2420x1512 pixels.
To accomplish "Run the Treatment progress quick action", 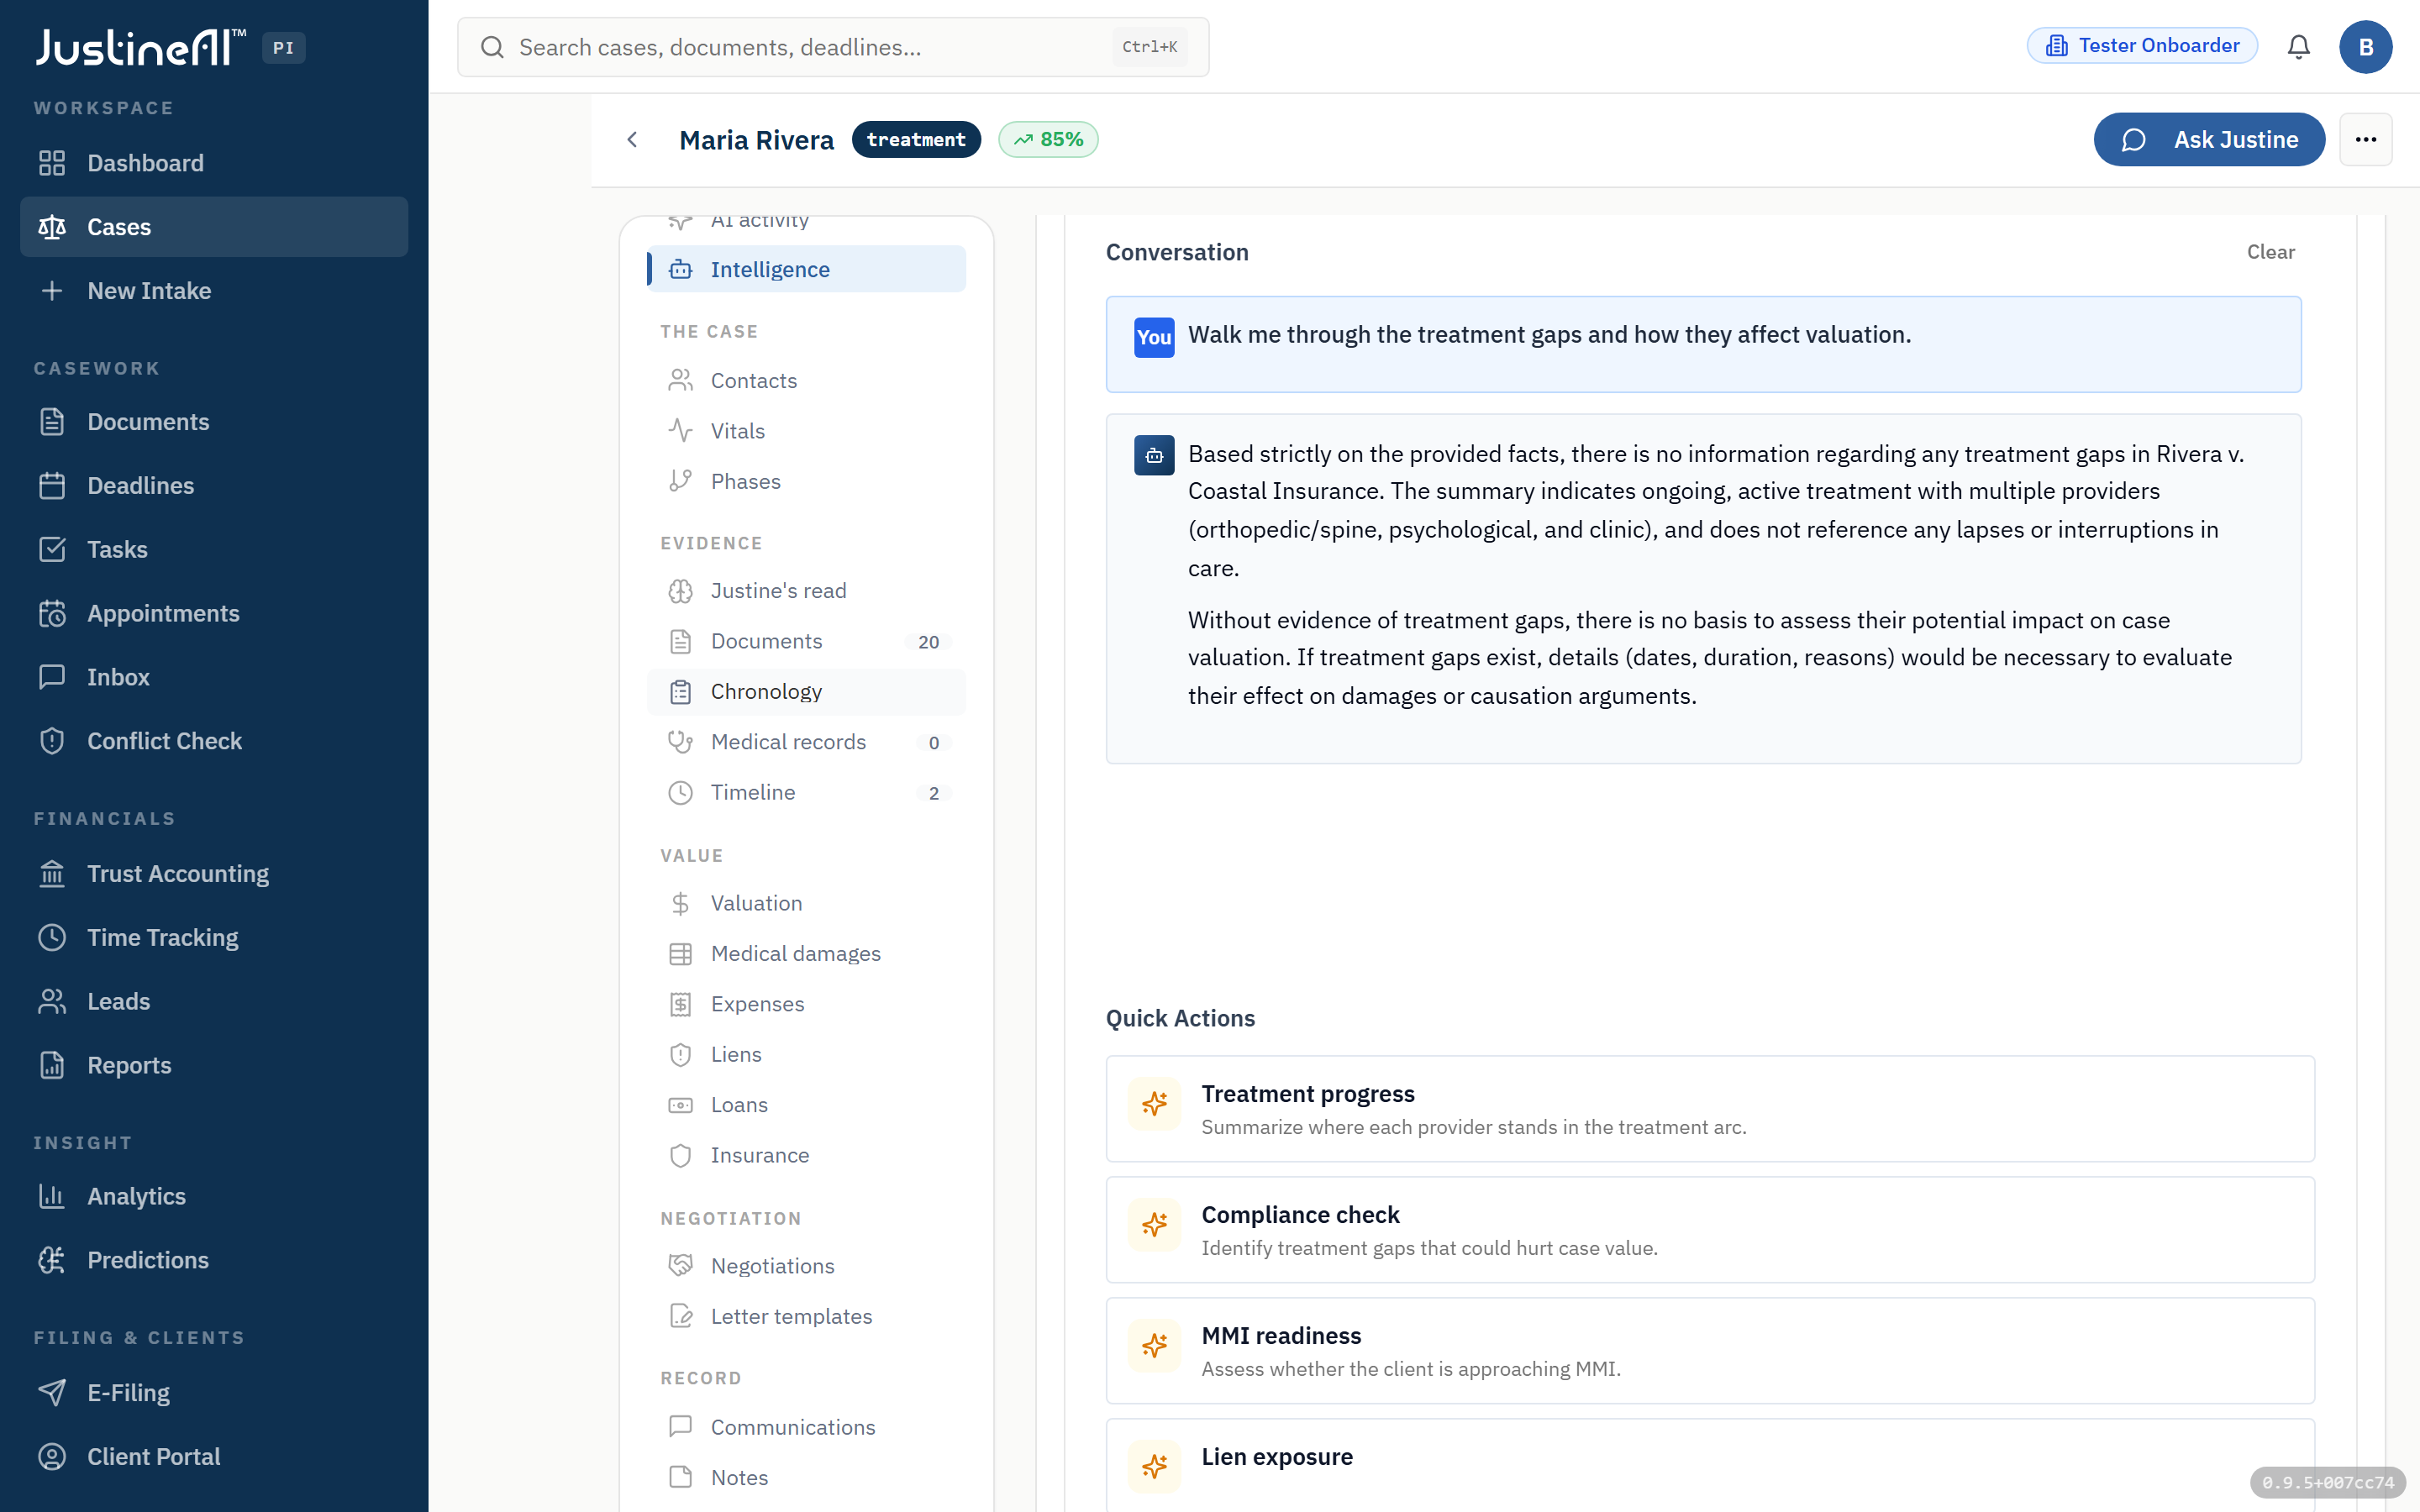I will (1709, 1109).
